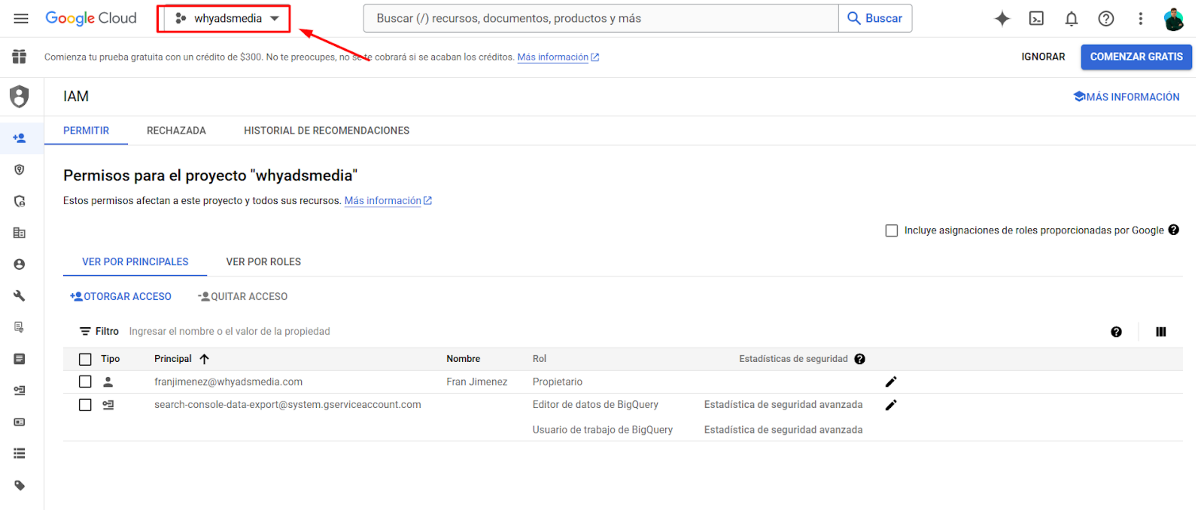
Task: Select the franjimenez@whyadsmedia.com row checkbox
Action: click(x=85, y=382)
